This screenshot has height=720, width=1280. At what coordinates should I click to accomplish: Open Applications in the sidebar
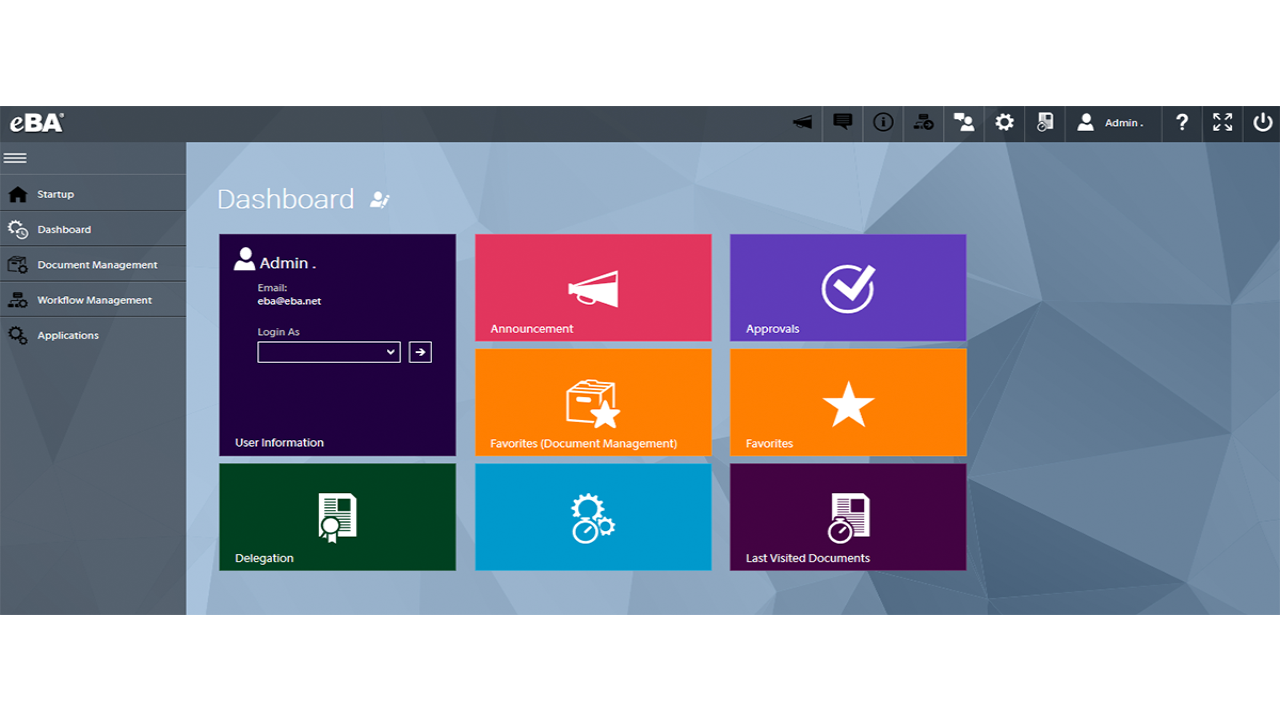[93, 335]
